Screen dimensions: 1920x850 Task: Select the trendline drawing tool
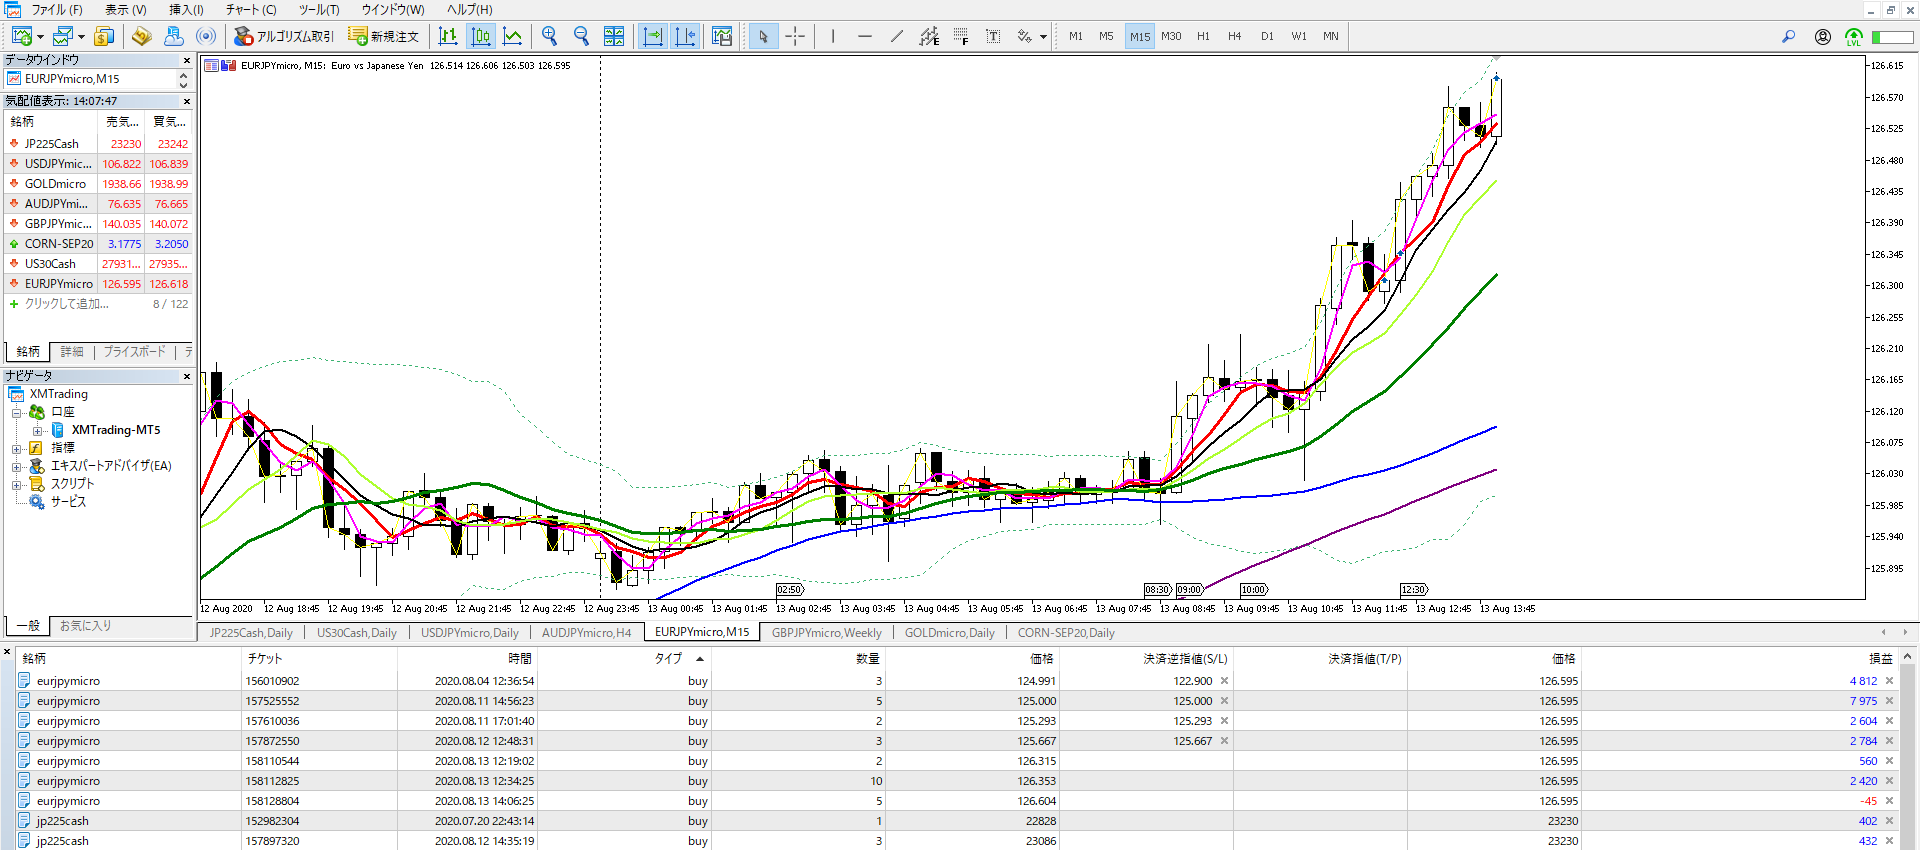click(x=897, y=36)
